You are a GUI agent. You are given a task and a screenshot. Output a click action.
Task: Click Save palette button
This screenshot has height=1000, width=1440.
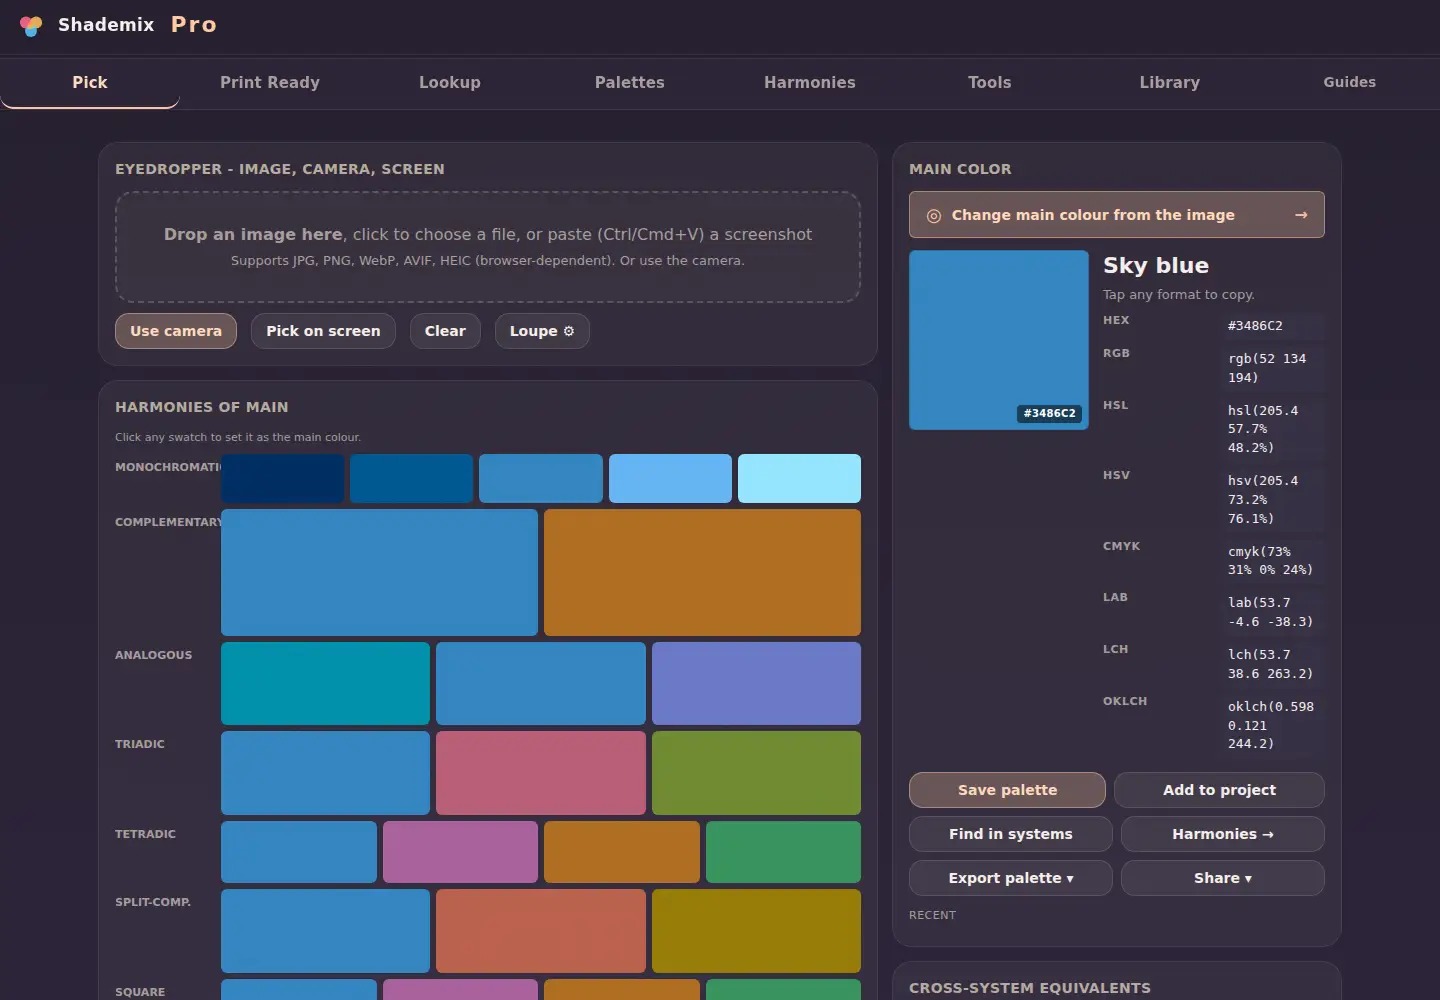pos(1007,790)
